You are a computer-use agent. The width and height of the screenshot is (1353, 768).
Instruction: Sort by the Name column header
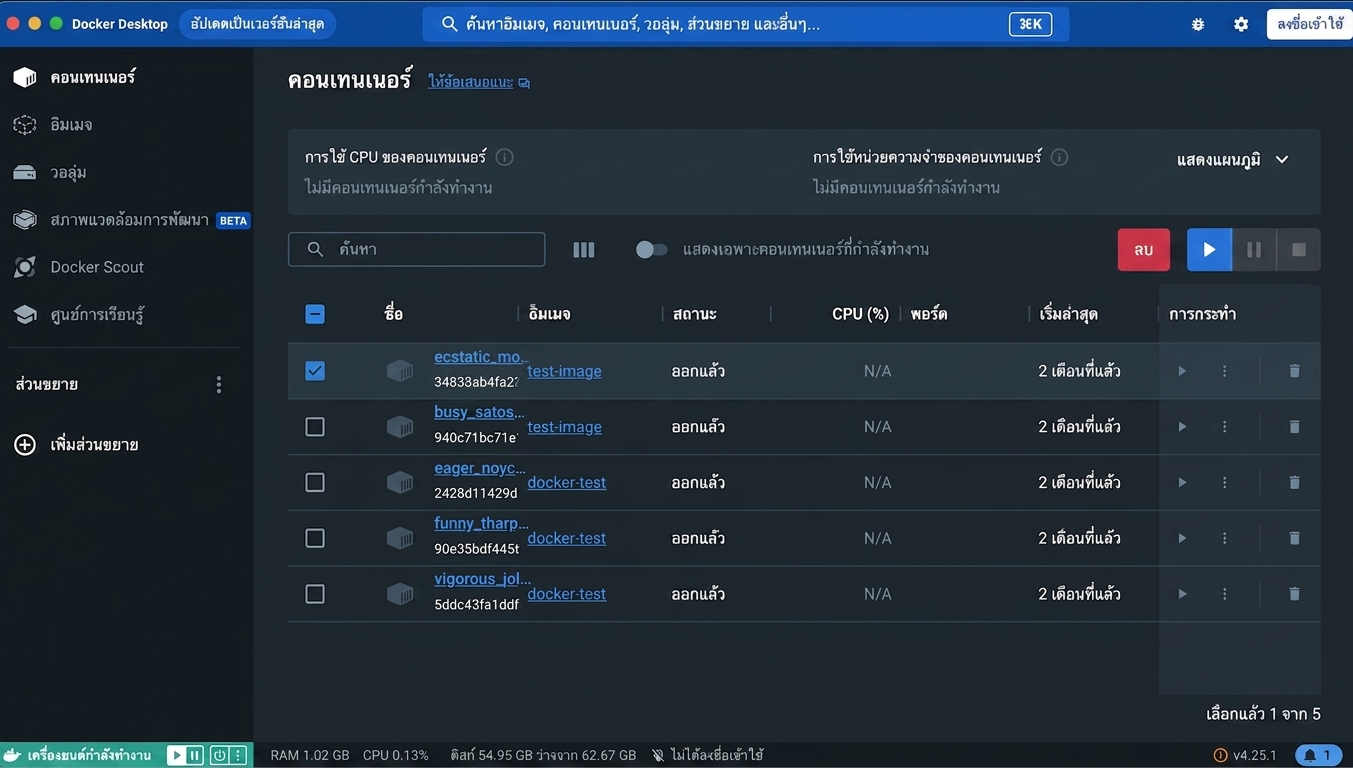(393, 314)
